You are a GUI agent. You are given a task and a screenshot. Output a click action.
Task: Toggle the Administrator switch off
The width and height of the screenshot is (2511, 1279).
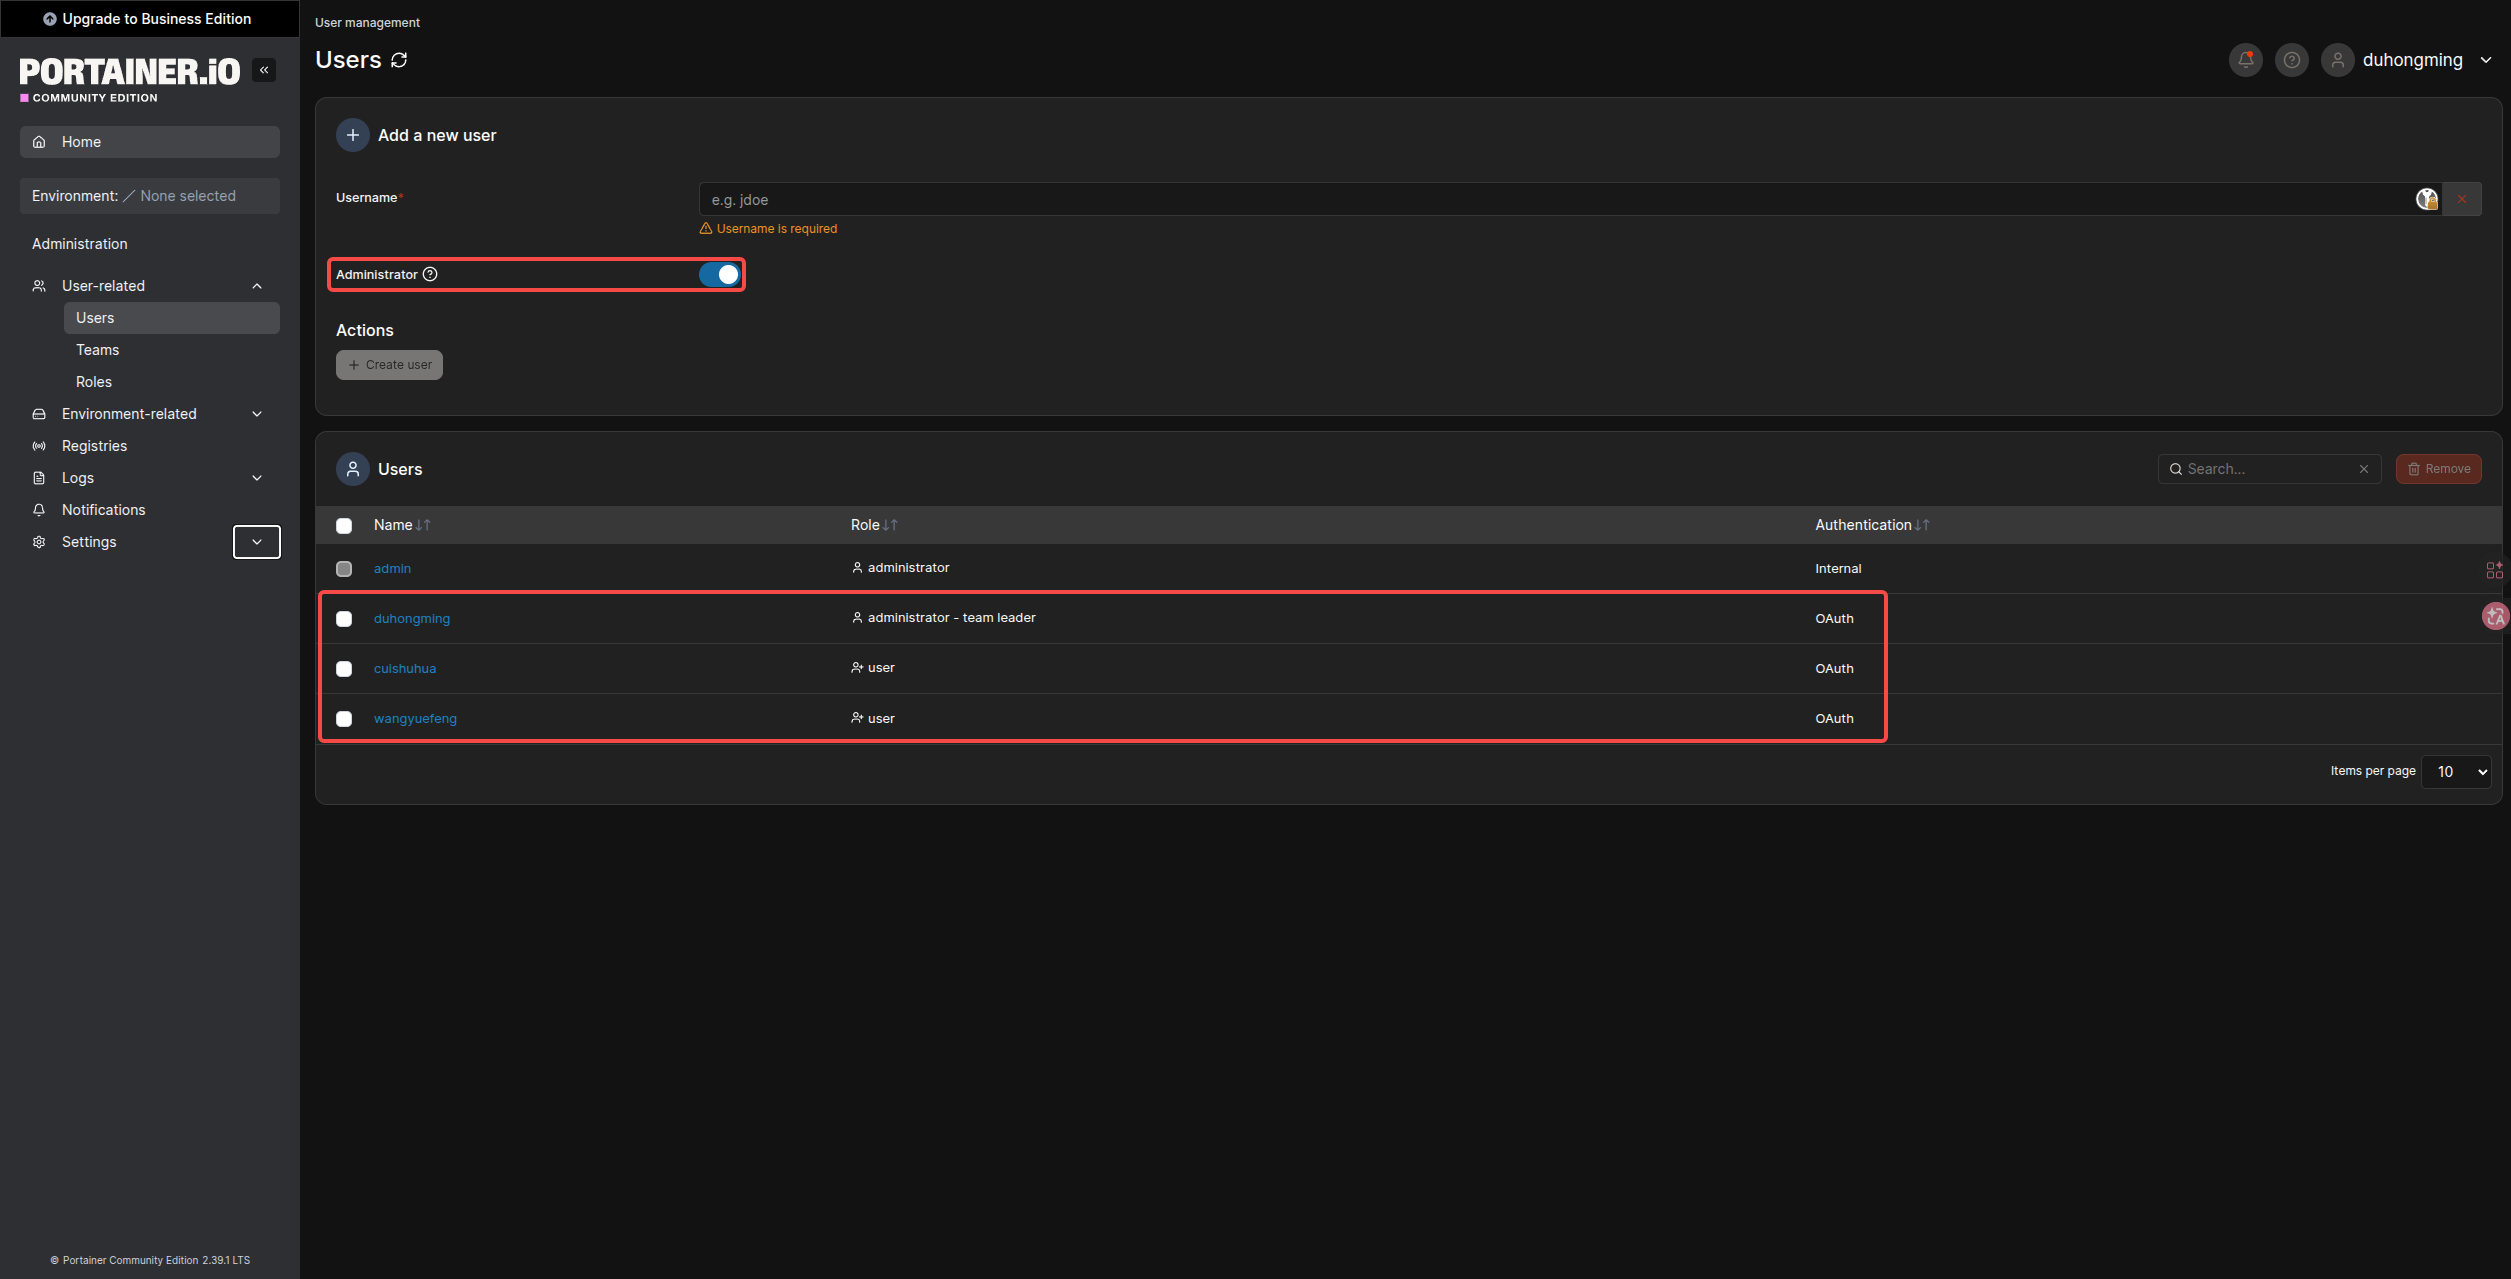(x=719, y=274)
